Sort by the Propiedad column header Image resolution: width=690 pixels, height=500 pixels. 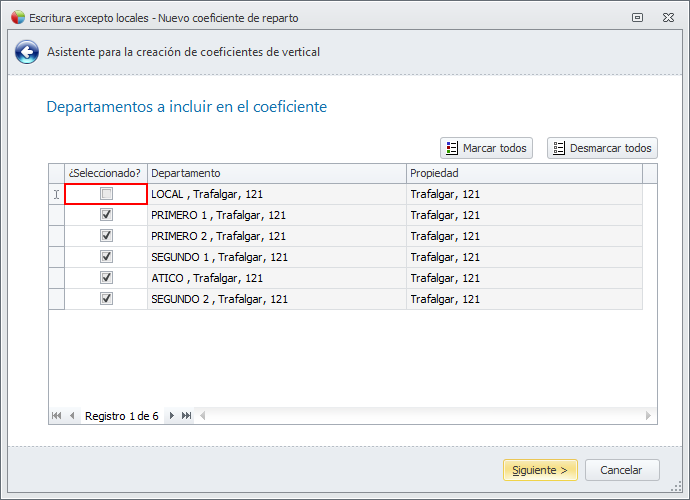pos(524,173)
